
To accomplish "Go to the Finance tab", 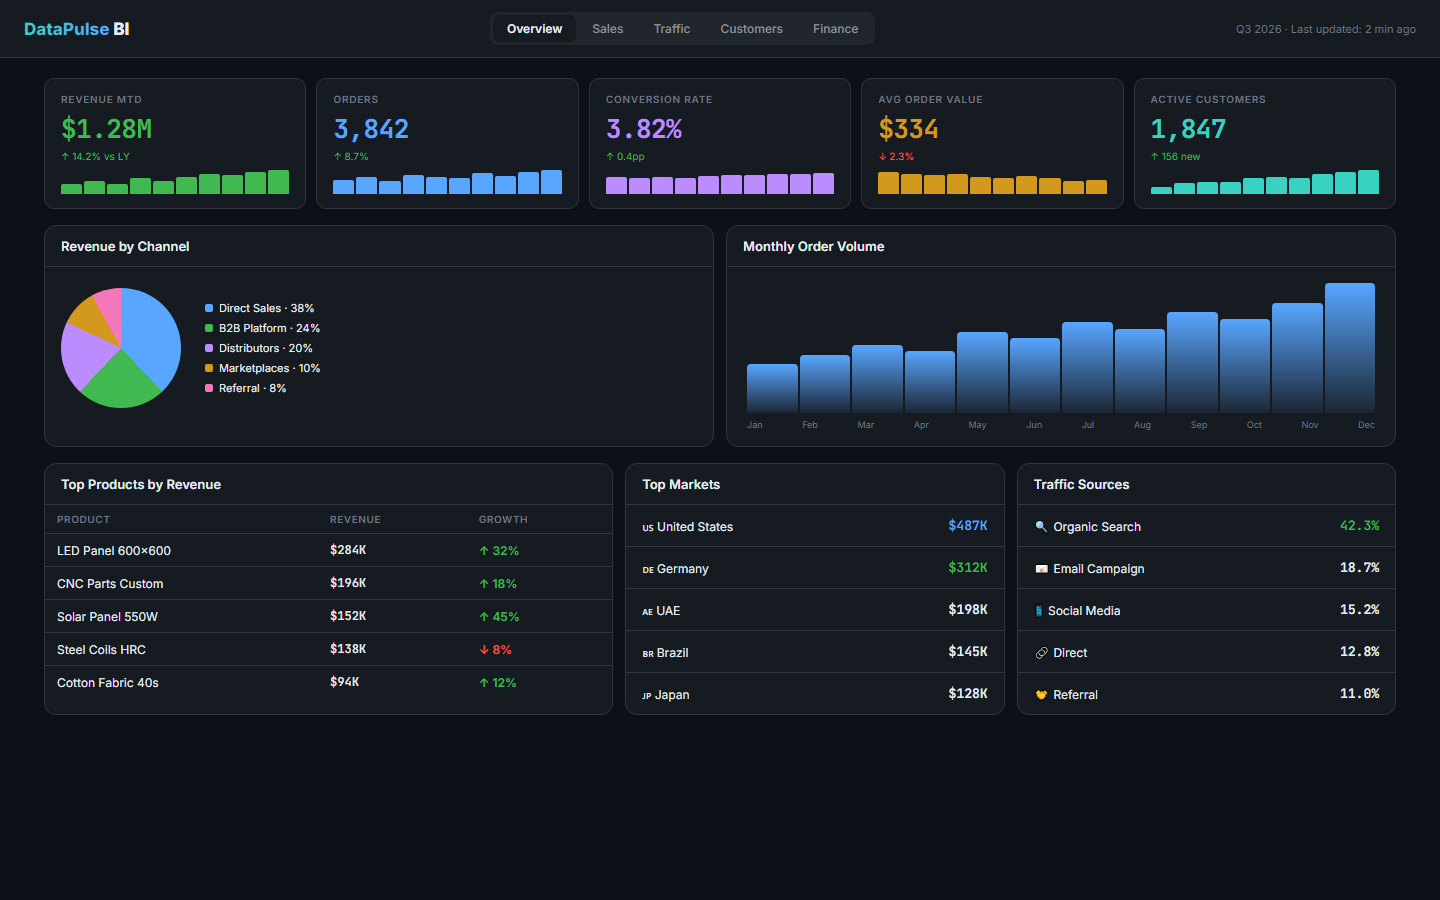I will [x=835, y=29].
